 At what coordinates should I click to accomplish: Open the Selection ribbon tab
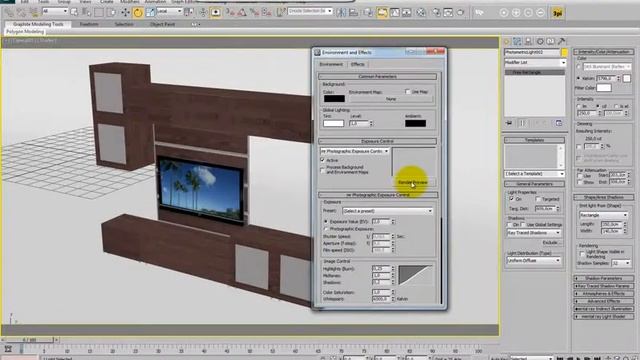point(124,24)
